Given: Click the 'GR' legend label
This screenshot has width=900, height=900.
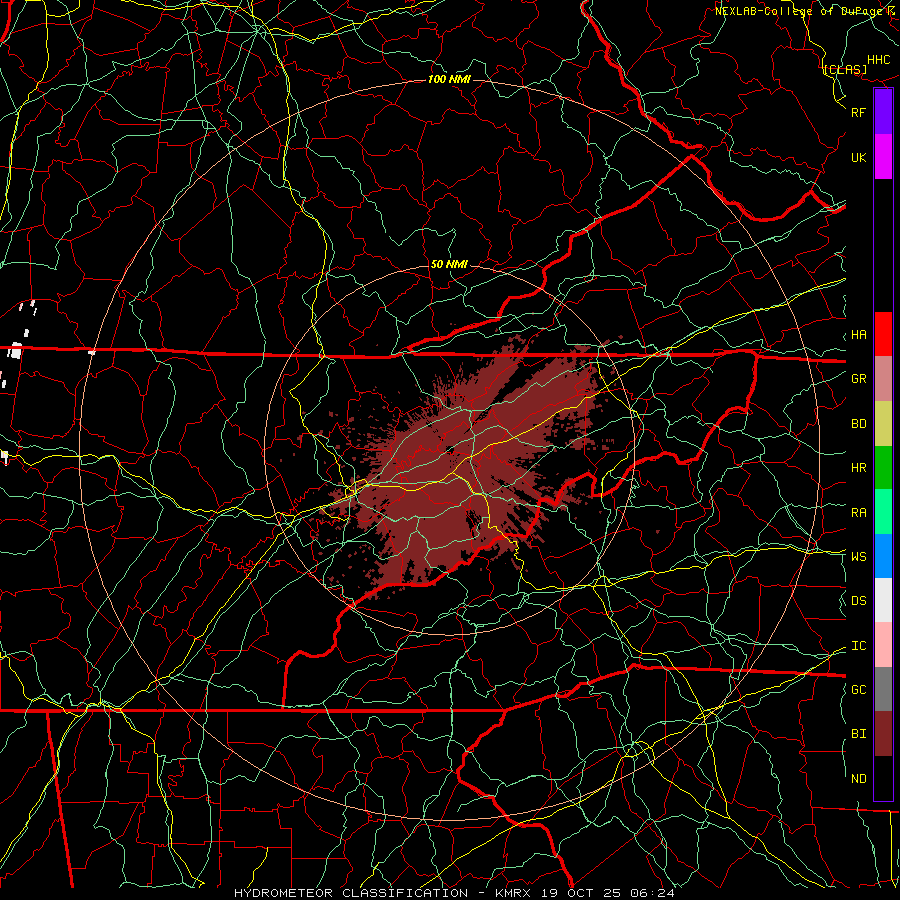Looking at the screenshot, I should [x=859, y=379].
